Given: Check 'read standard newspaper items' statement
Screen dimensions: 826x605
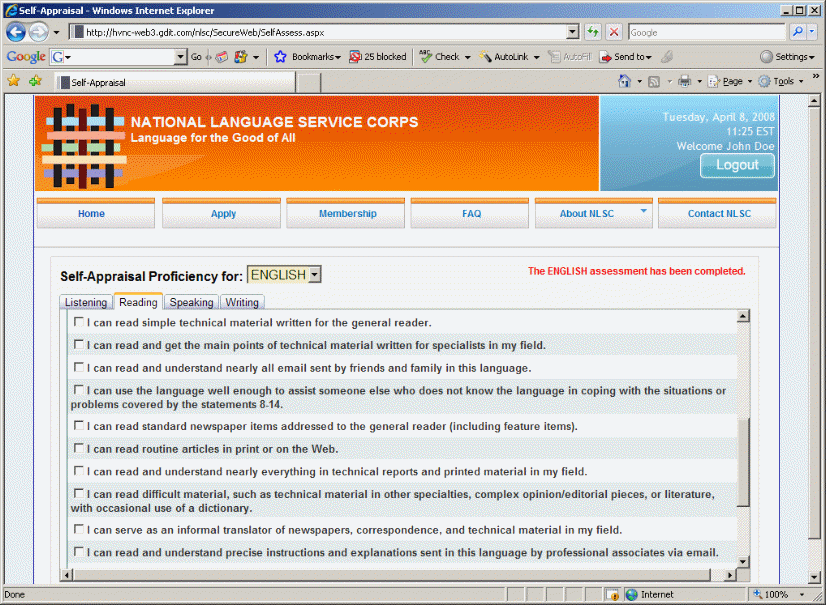Looking at the screenshot, I should [78, 425].
